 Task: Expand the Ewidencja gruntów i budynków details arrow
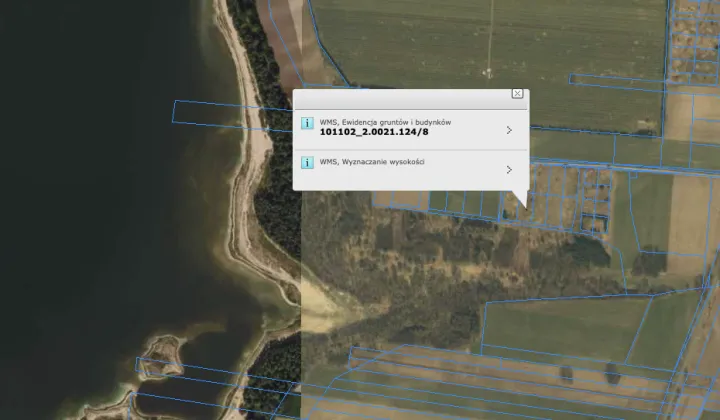point(509,130)
